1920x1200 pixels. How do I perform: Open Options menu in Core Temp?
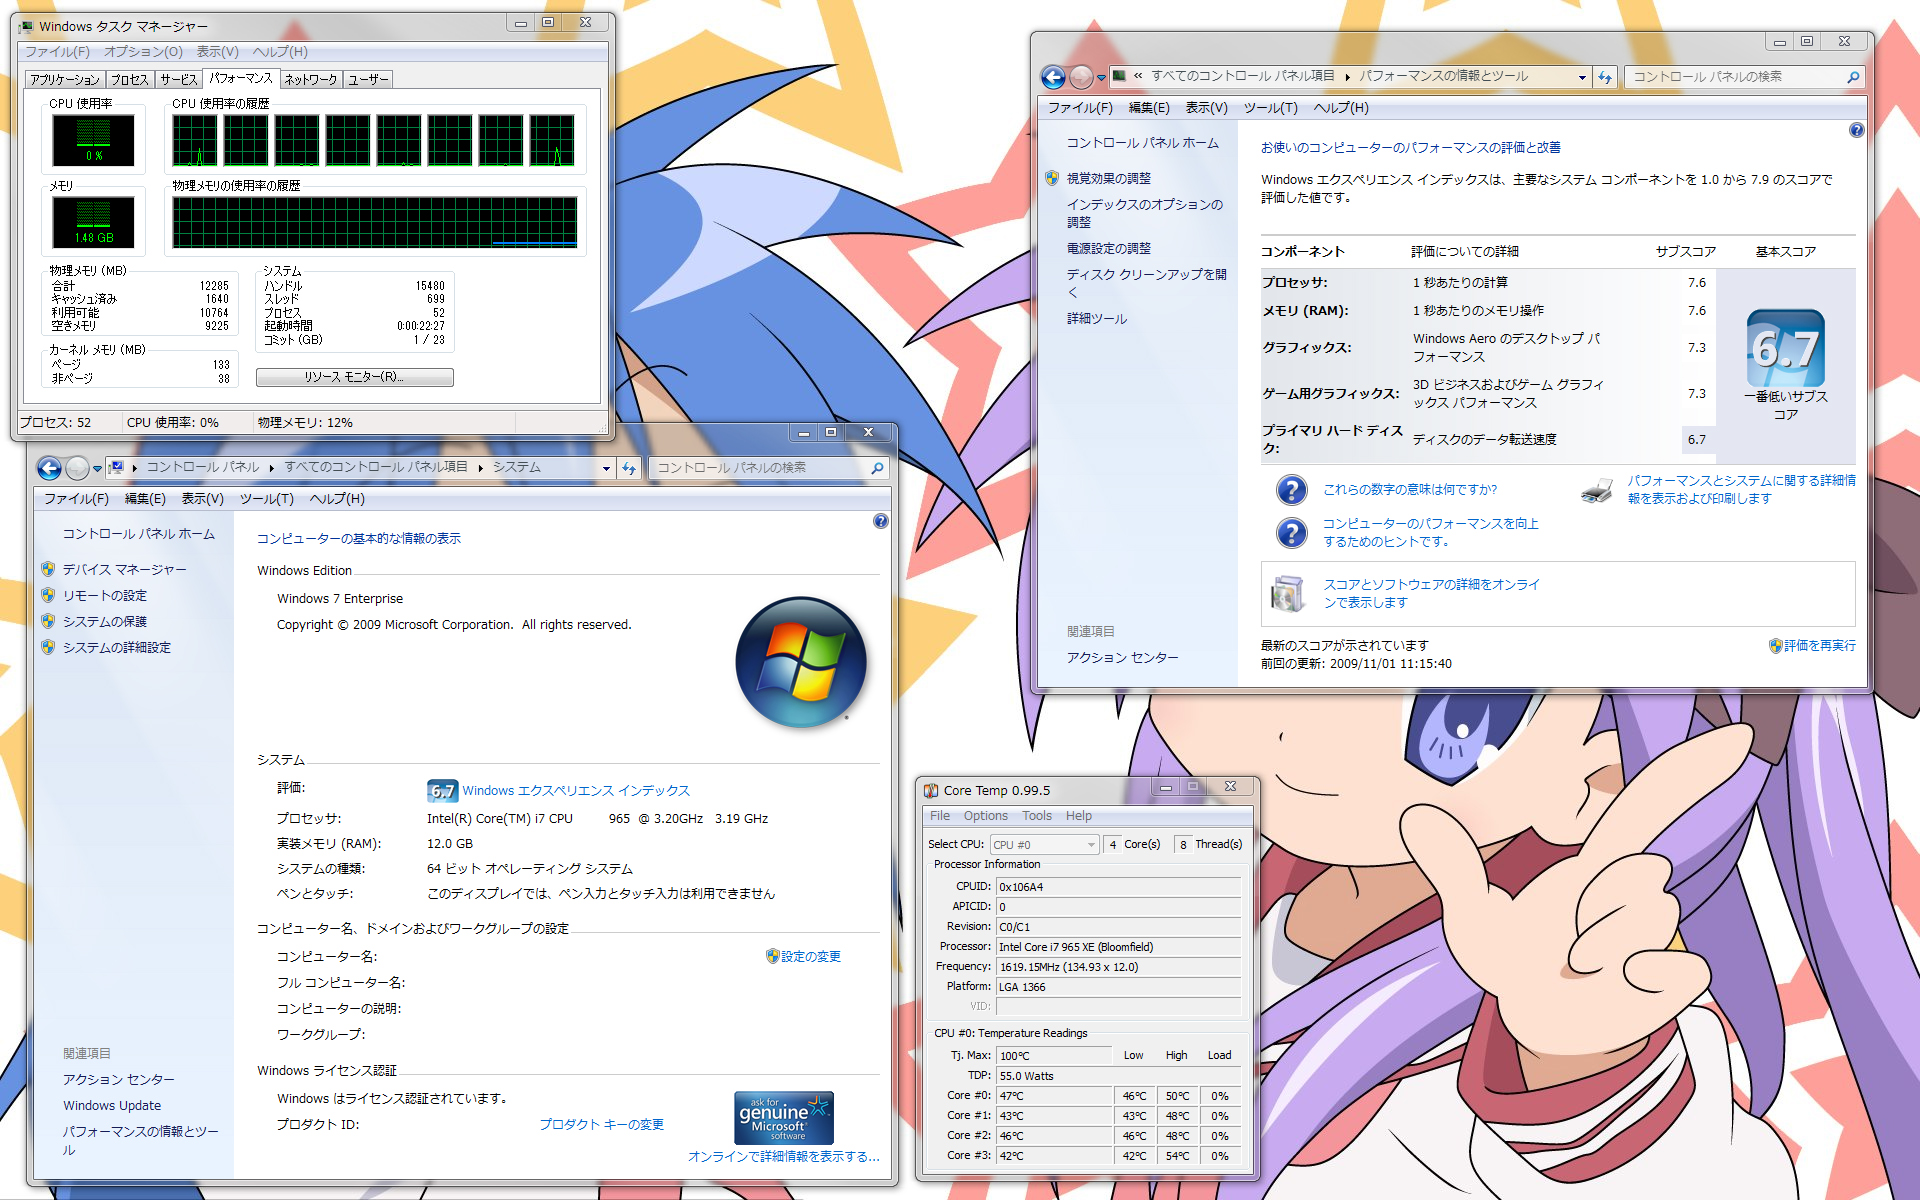[985, 816]
